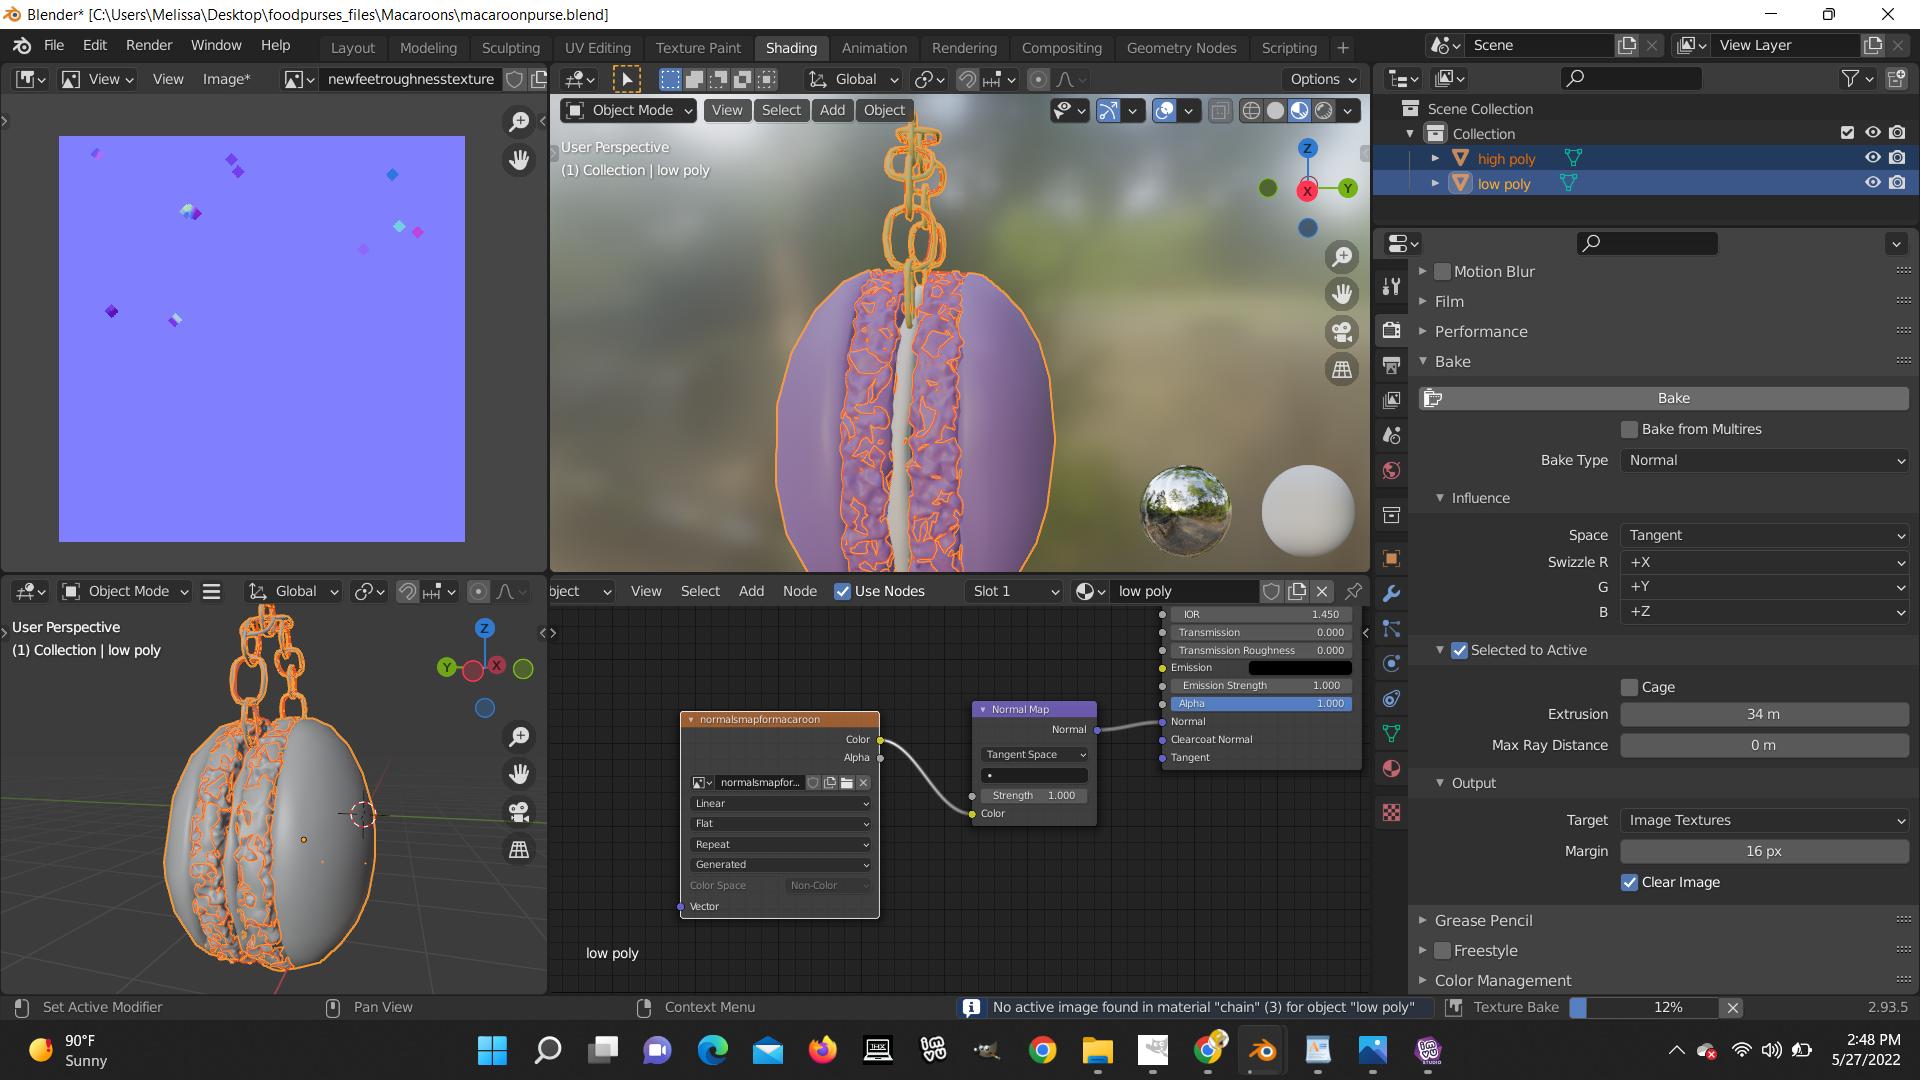Expand the high poly tree item
Image resolution: width=1920 pixels, height=1080 pixels.
coord(1435,158)
